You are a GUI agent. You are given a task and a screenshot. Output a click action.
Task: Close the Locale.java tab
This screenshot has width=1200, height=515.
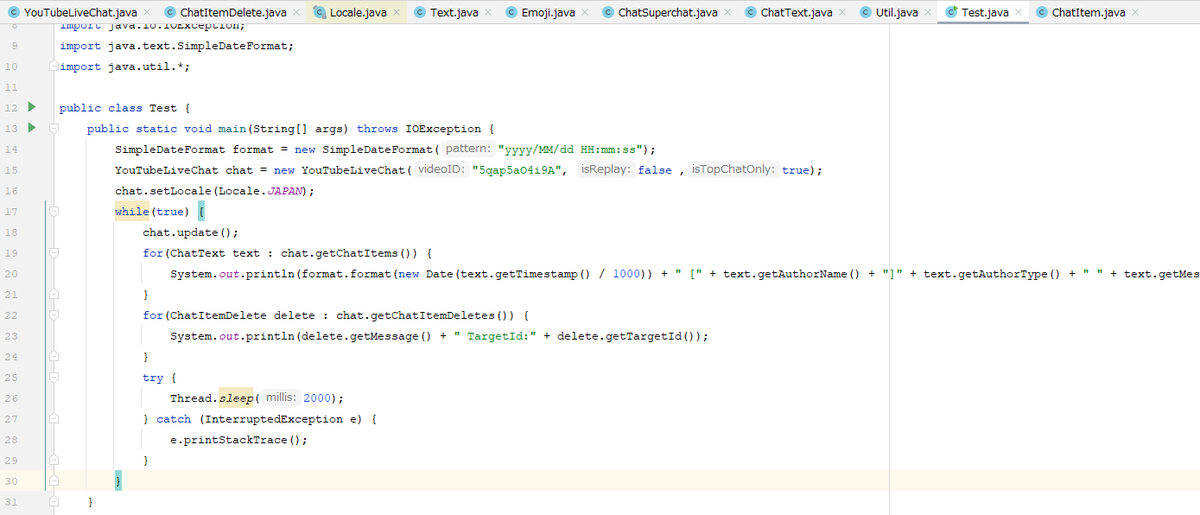pos(397,12)
